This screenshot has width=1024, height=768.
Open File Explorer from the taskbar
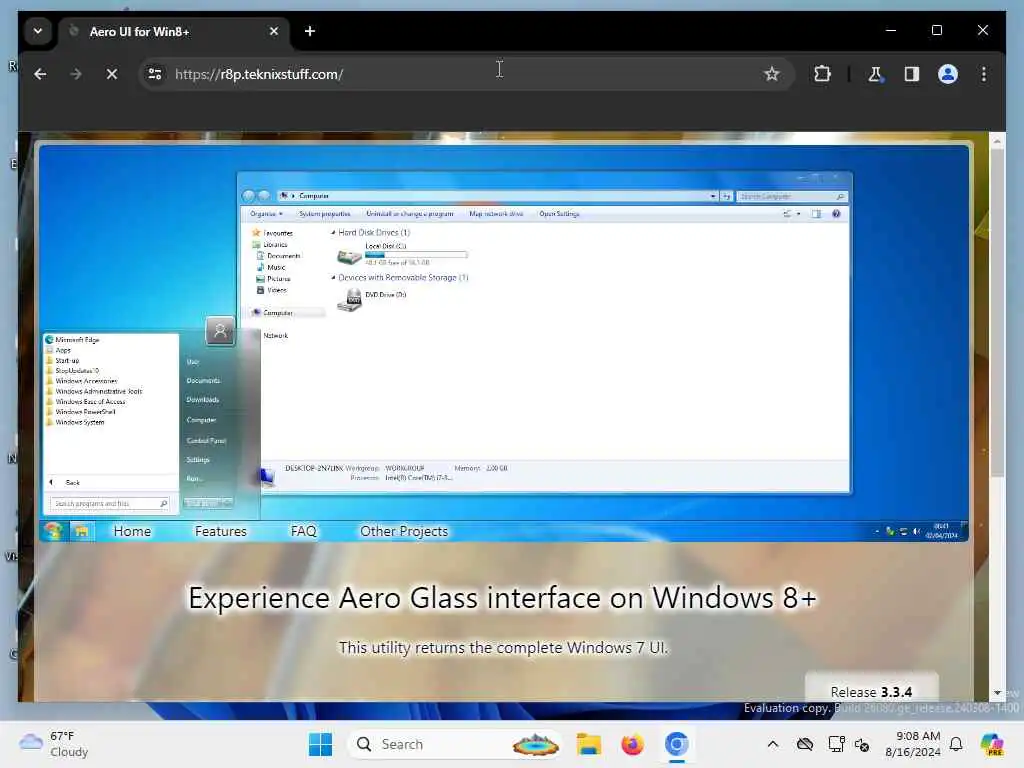(588, 744)
